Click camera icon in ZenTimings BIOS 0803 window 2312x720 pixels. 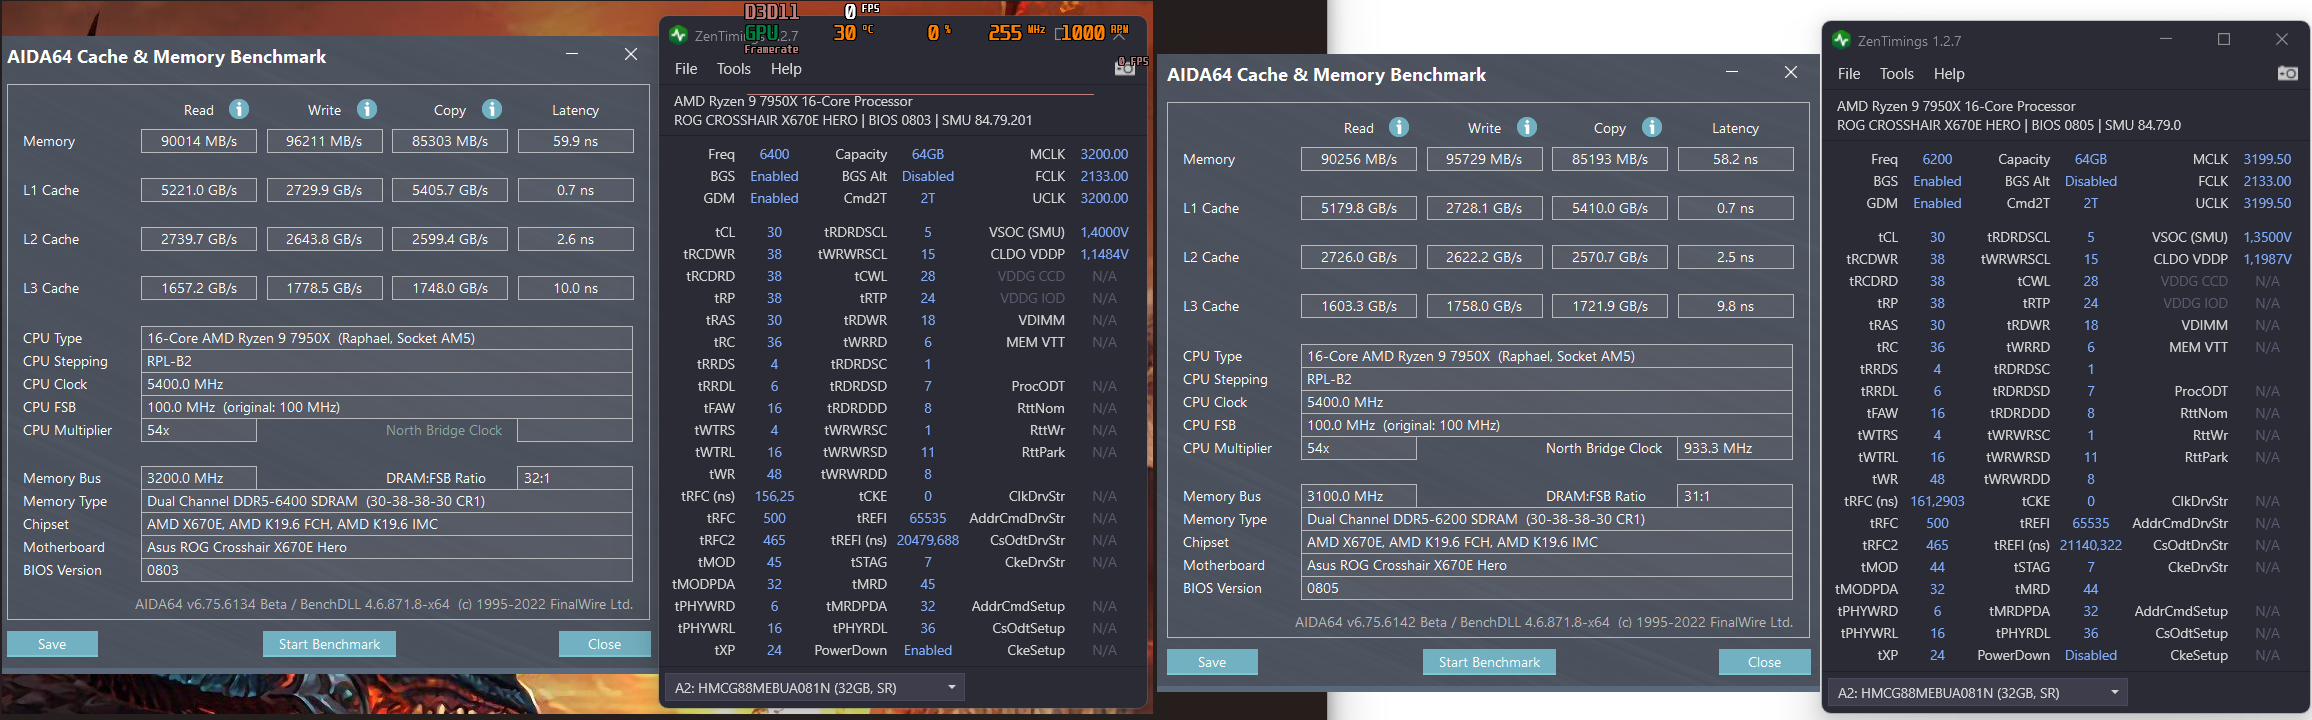[x=1125, y=68]
